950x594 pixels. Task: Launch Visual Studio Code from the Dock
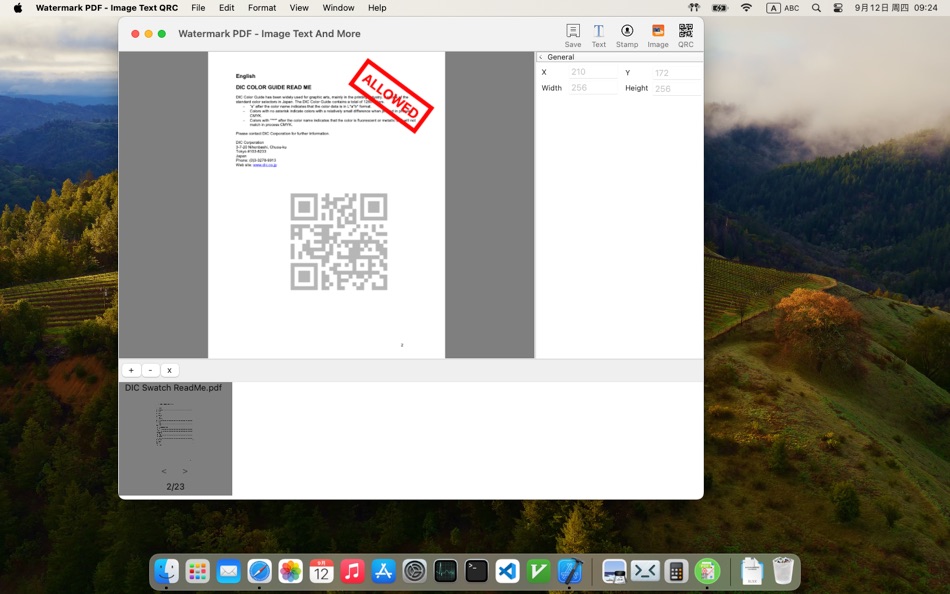pos(507,571)
